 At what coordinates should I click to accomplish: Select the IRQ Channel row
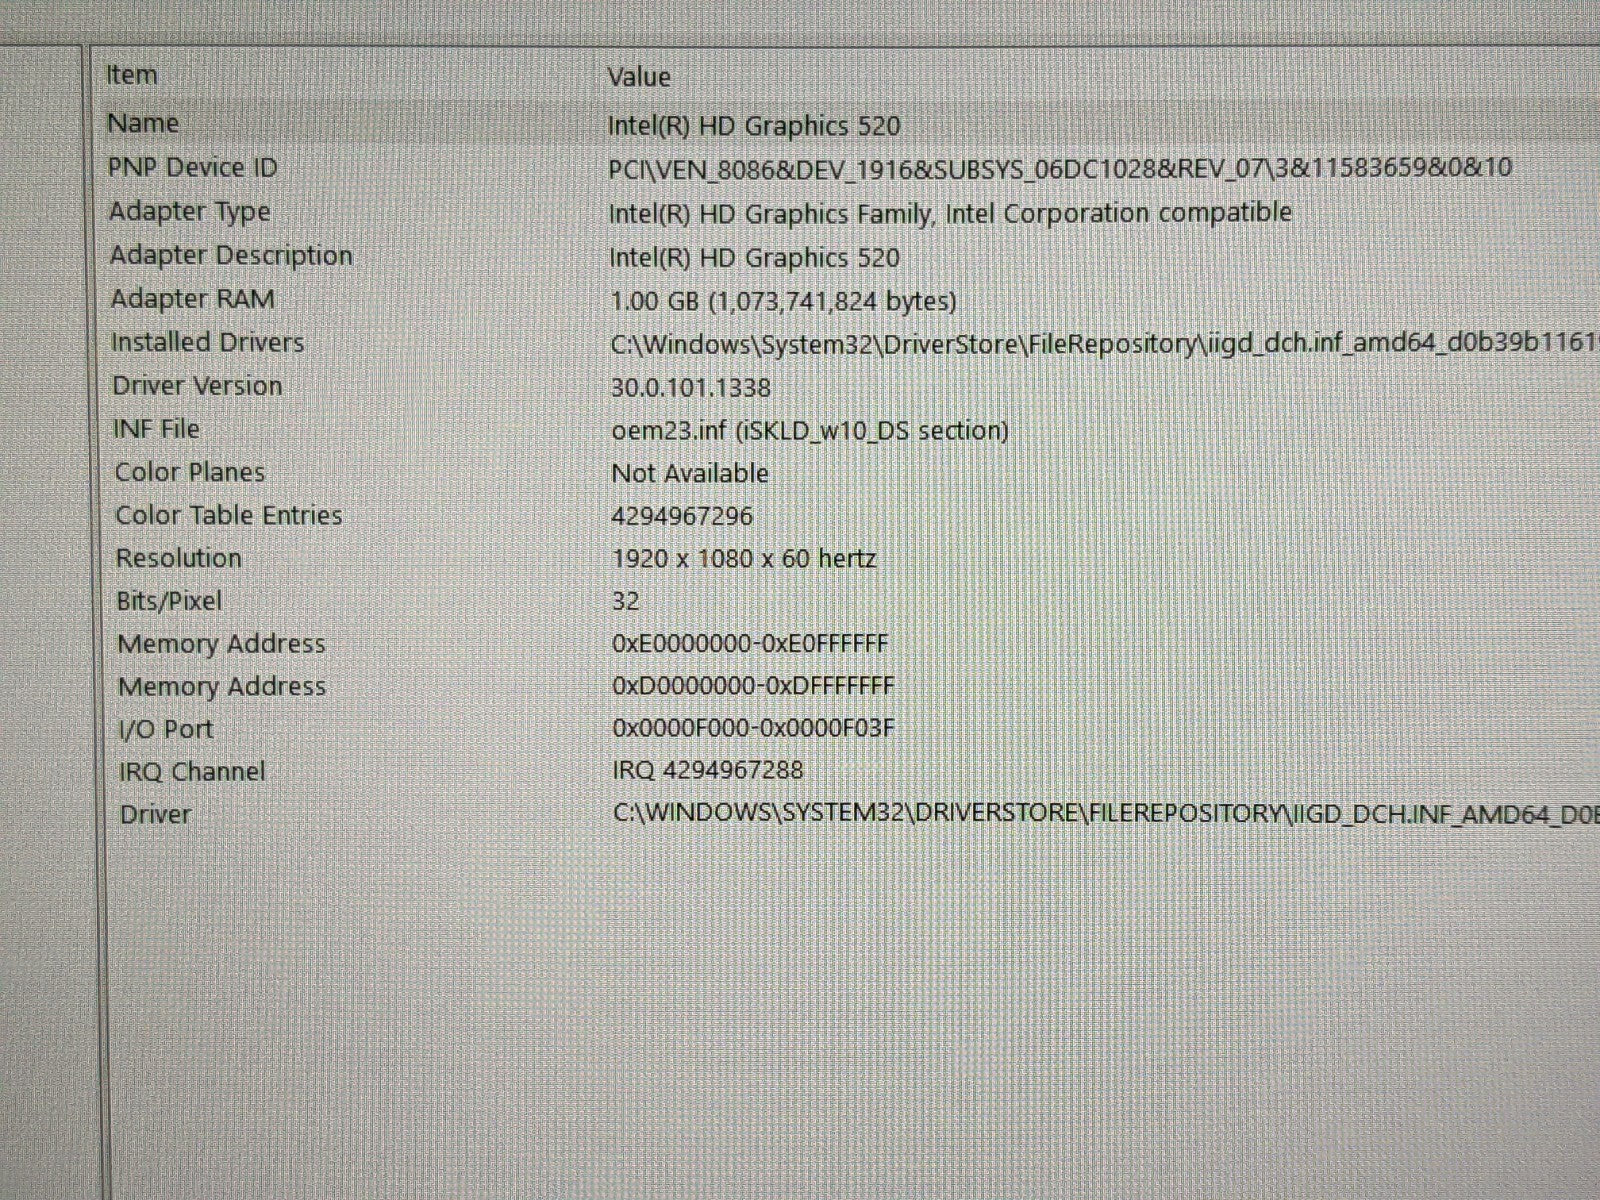tap(192, 772)
